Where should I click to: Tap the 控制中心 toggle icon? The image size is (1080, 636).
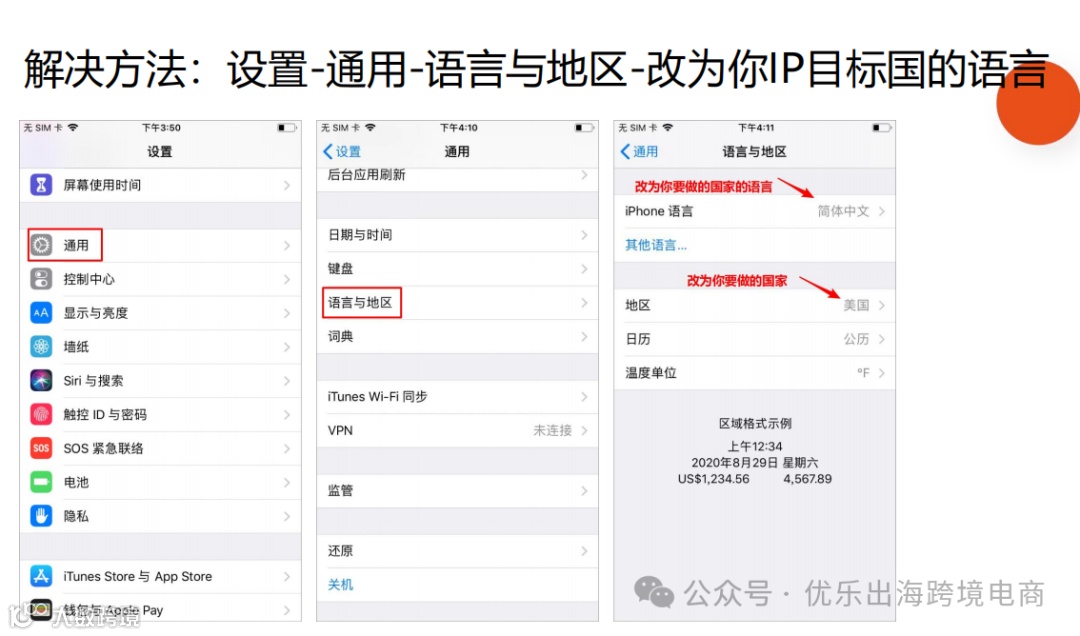pos(41,278)
